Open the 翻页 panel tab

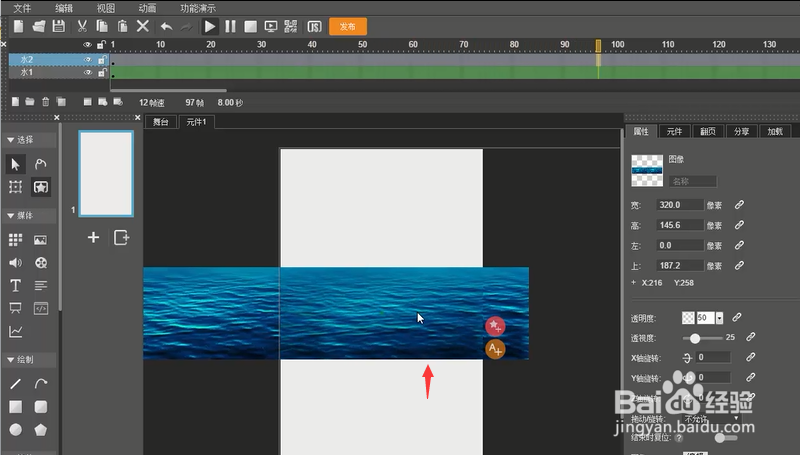pyautogui.click(x=708, y=132)
